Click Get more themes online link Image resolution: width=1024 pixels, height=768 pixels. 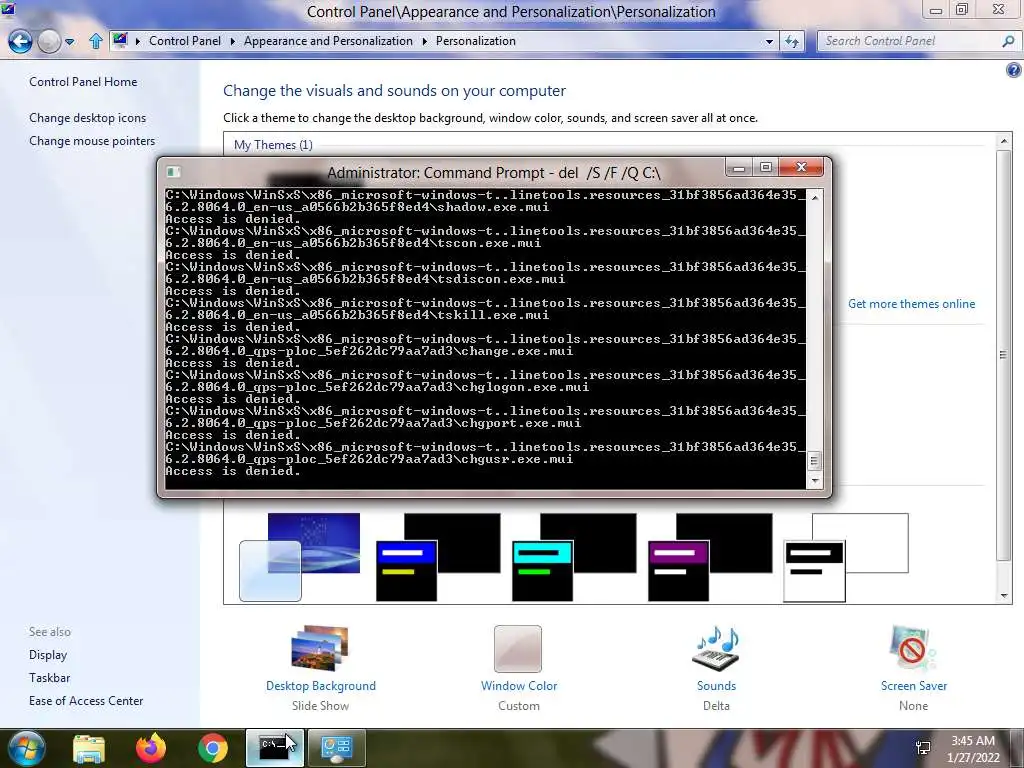click(x=911, y=304)
